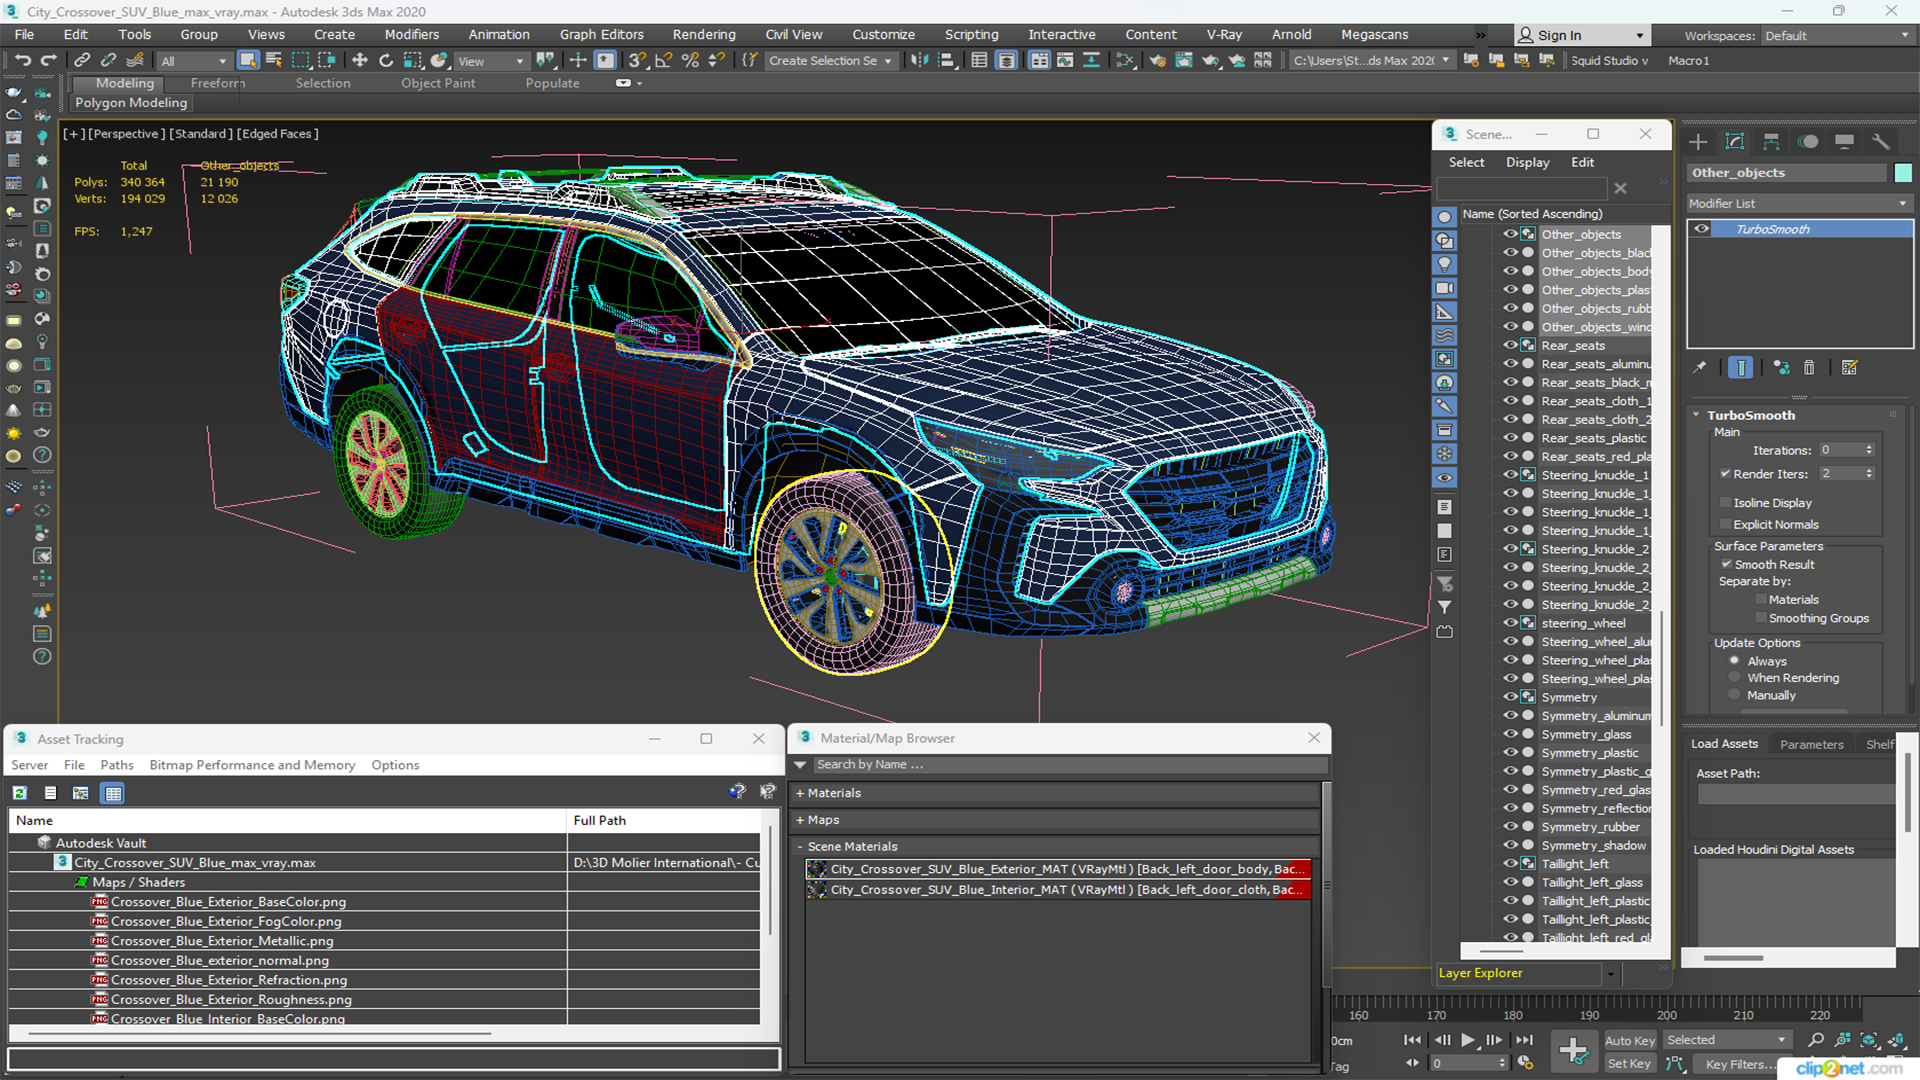Hide Rear_seats layer via eye icon
The width and height of the screenshot is (1920, 1080).
click(1510, 346)
